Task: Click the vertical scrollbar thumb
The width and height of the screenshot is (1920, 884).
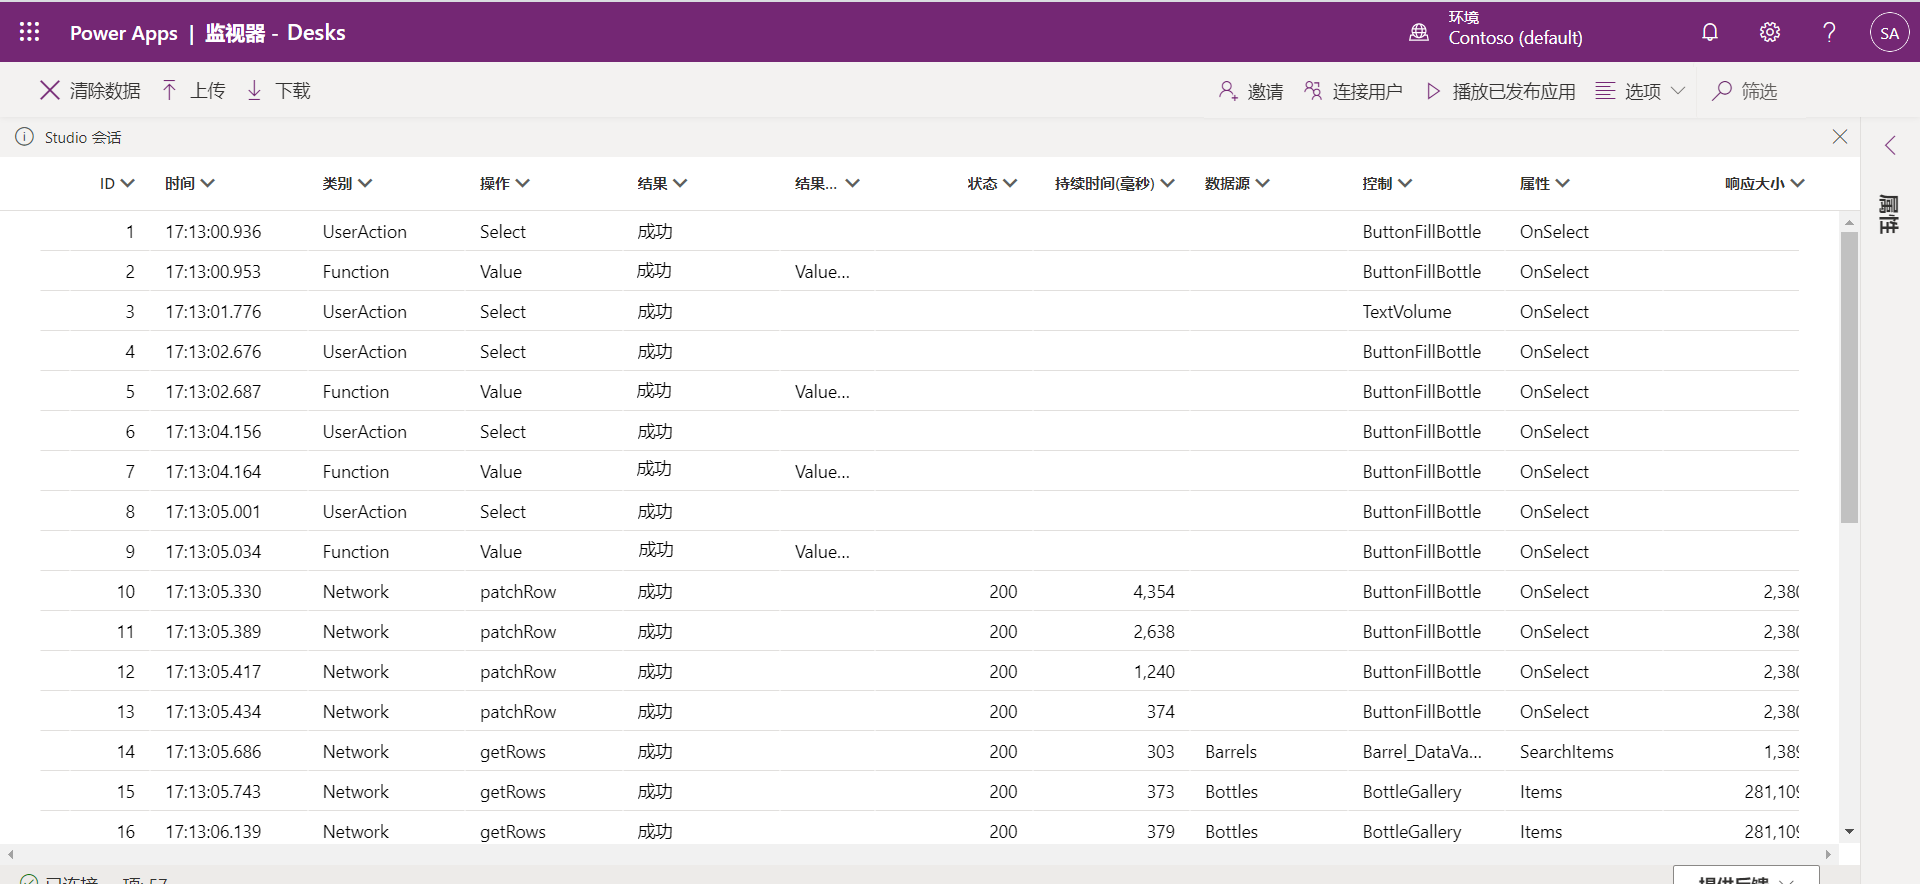Action: pyautogui.click(x=1849, y=377)
